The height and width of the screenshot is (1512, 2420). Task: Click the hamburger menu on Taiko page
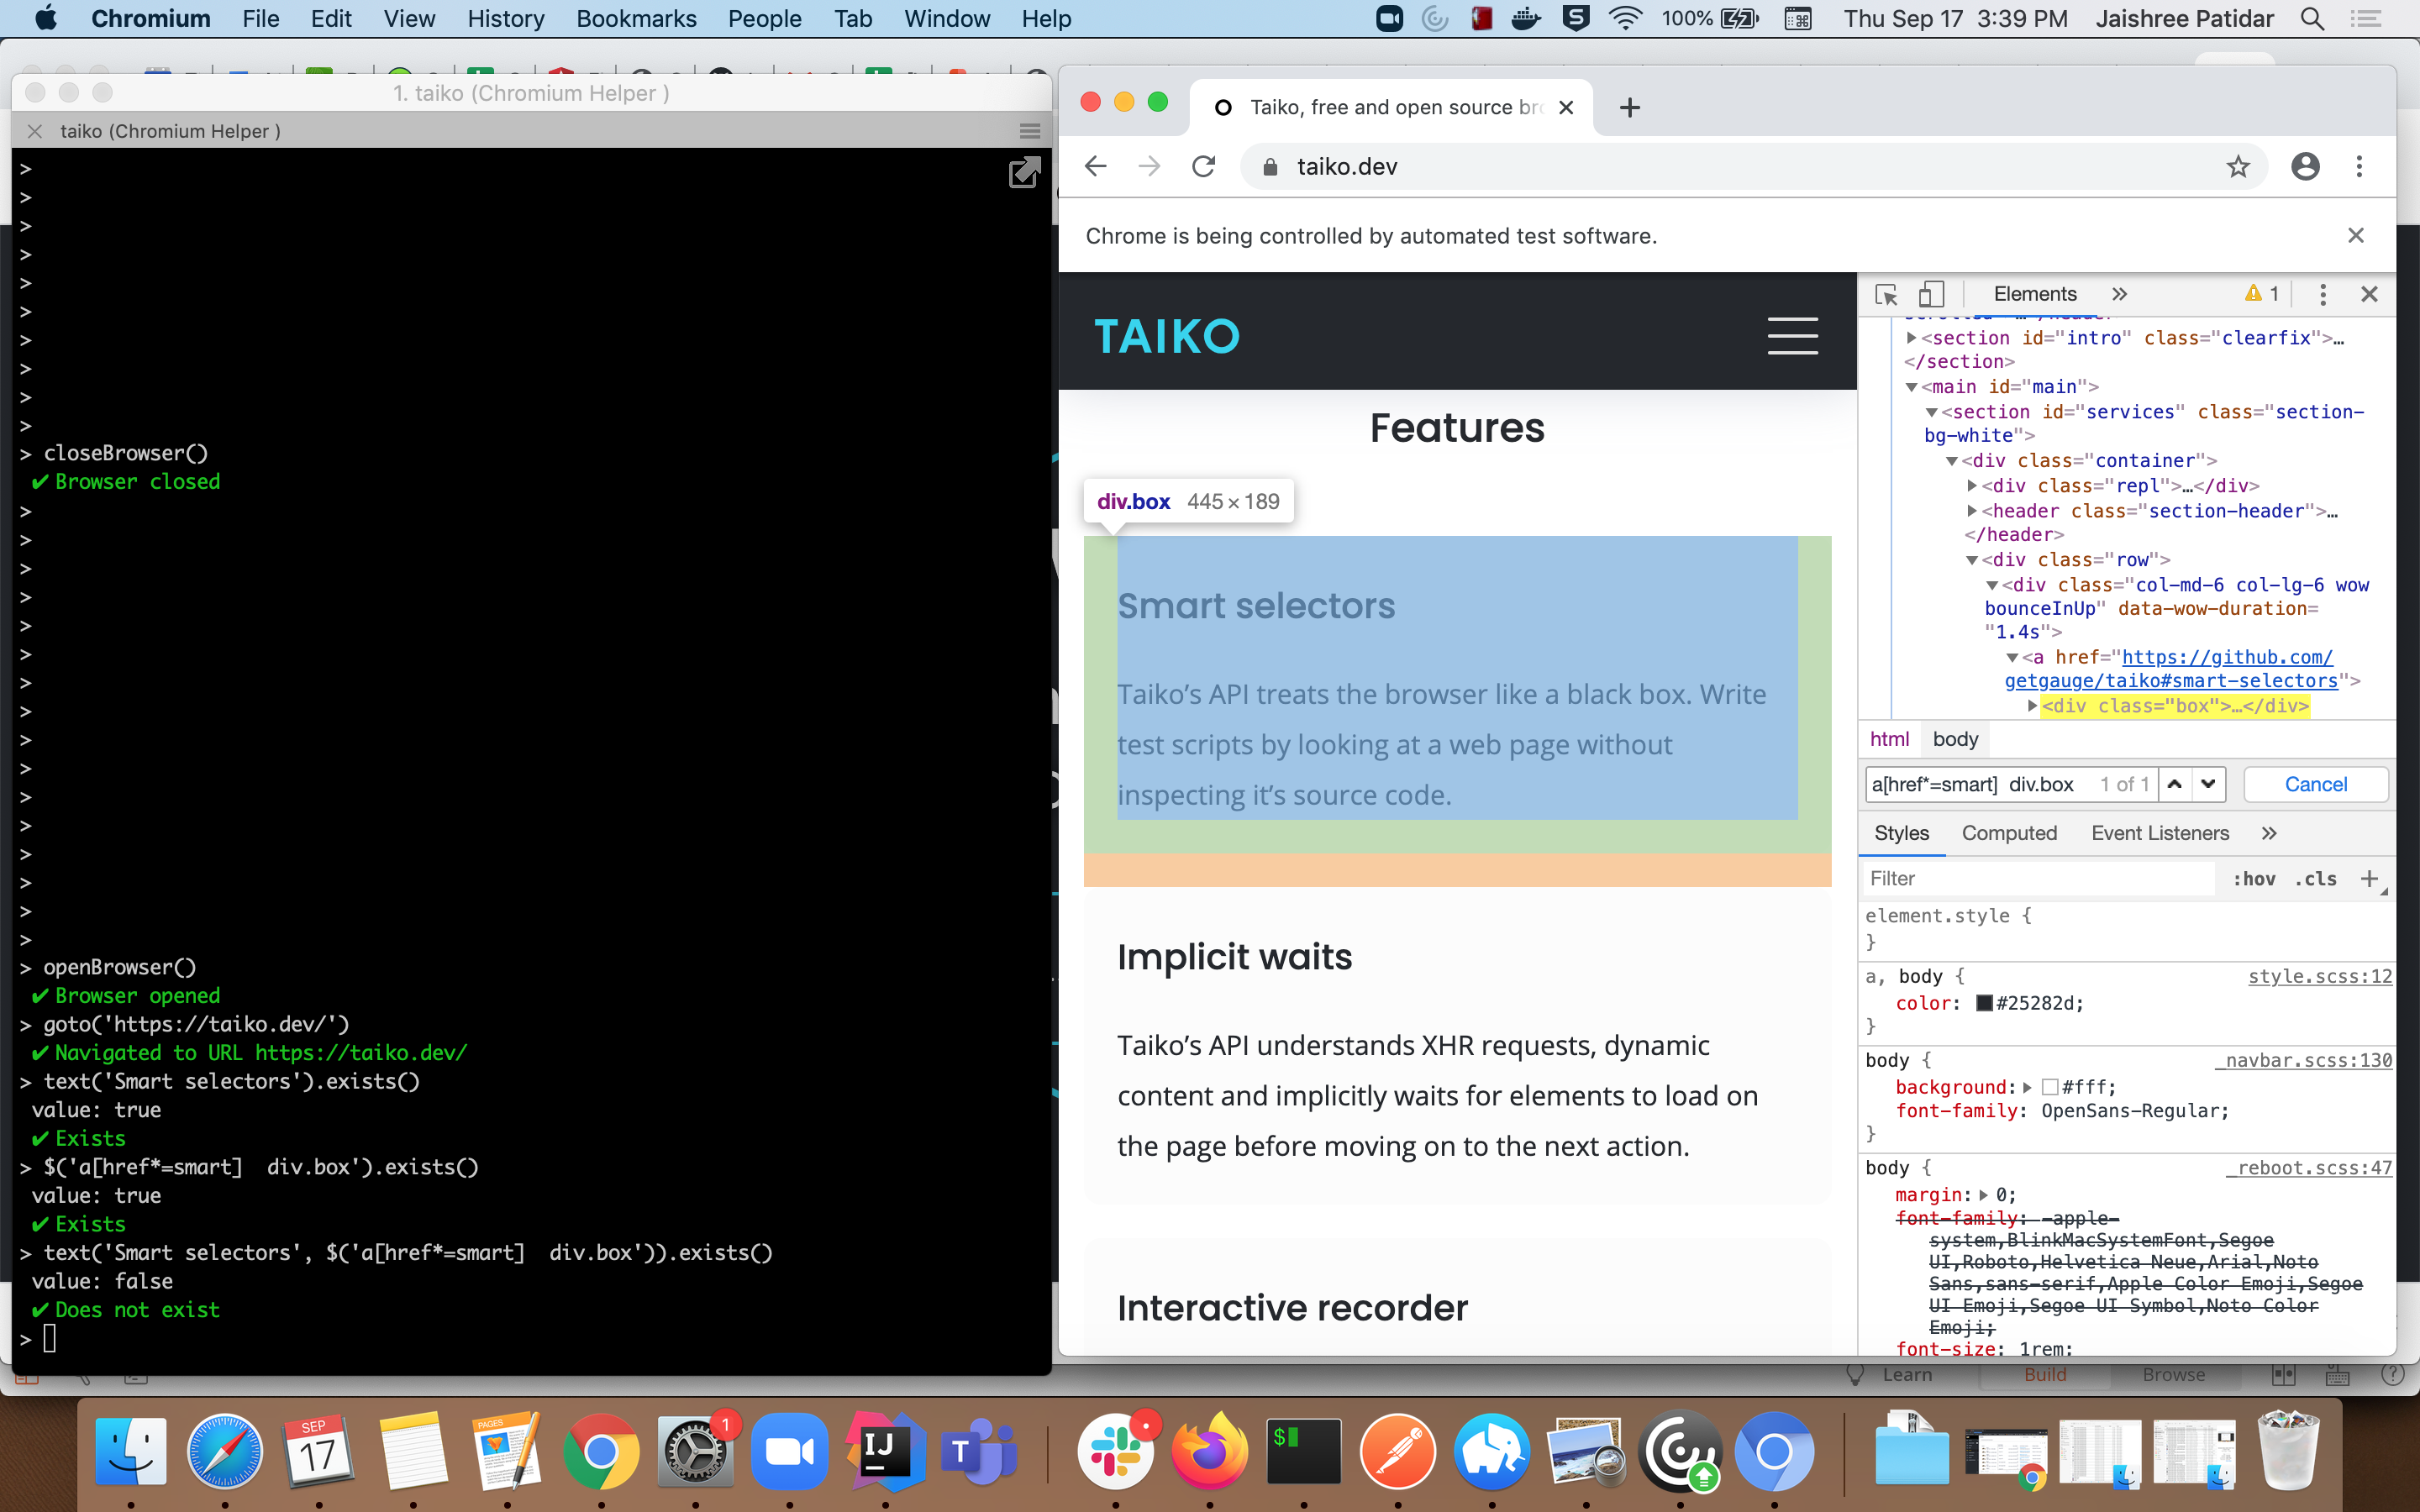[x=1792, y=336]
